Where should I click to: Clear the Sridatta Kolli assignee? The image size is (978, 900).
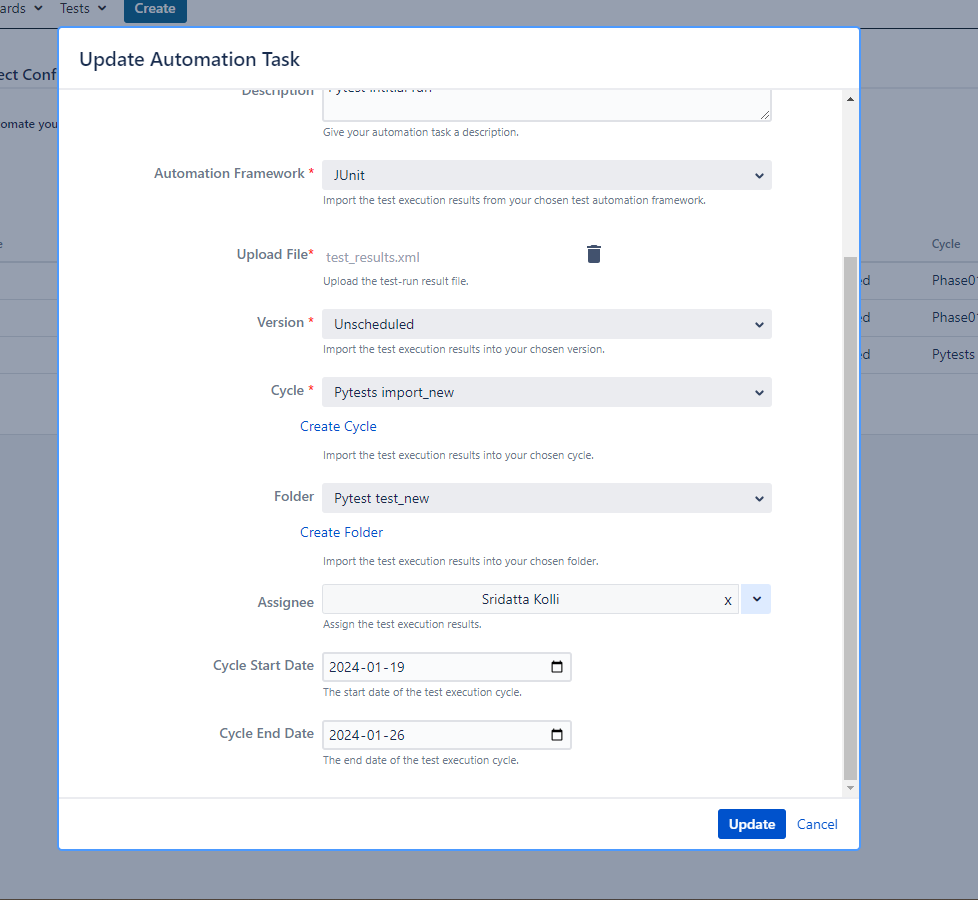pos(727,600)
